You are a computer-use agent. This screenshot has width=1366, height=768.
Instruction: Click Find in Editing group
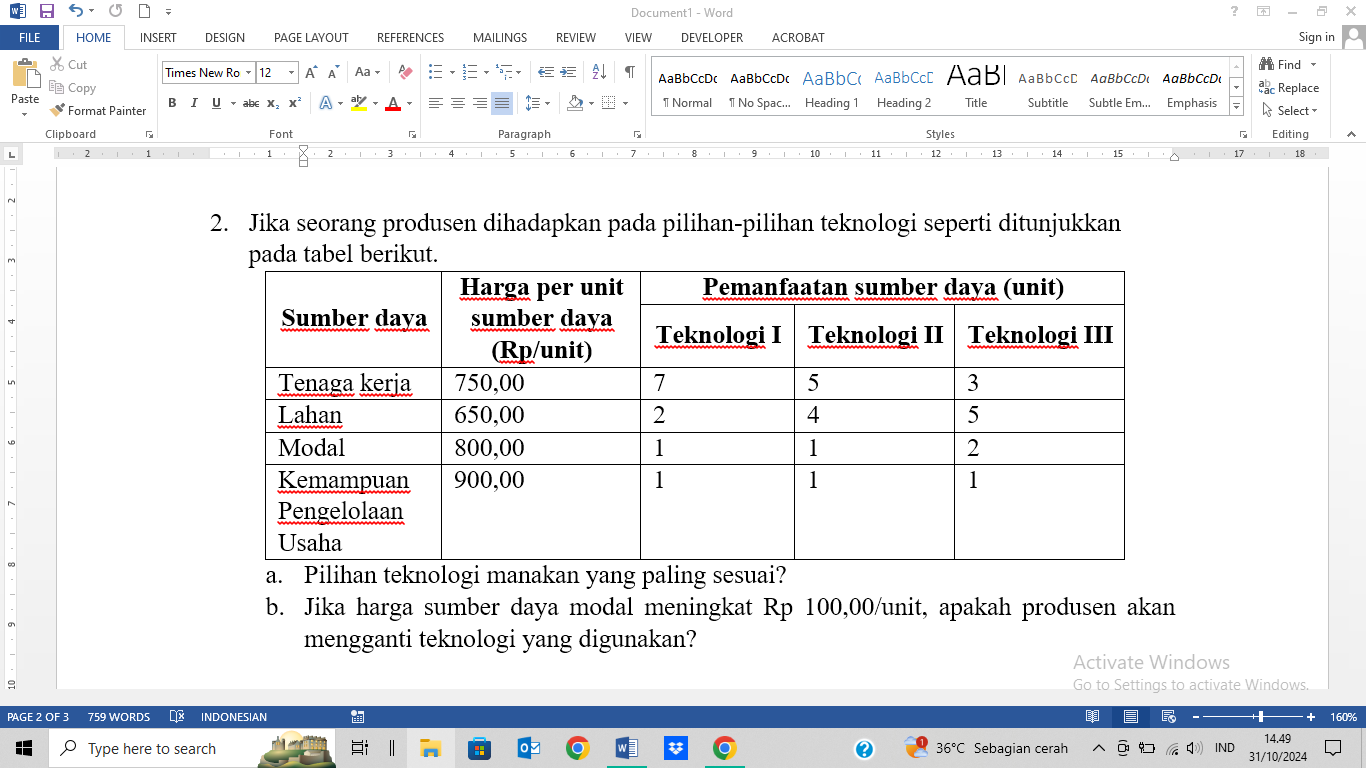tap(1282, 64)
